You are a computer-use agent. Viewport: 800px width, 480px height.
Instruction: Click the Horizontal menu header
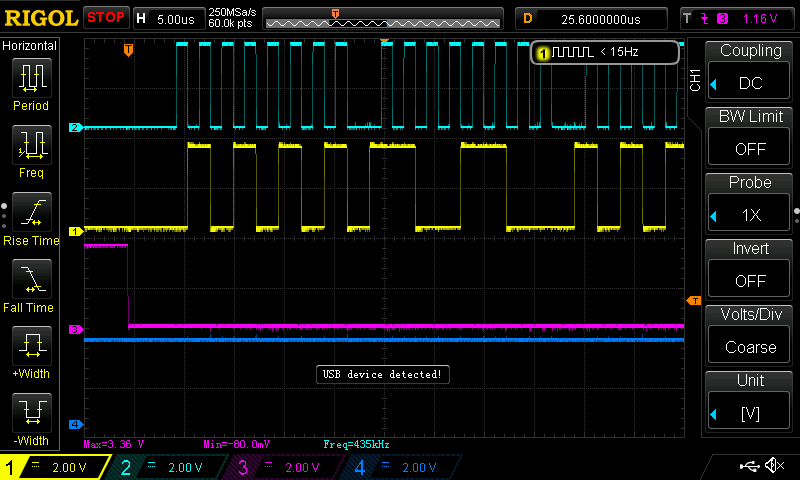coord(30,46)
